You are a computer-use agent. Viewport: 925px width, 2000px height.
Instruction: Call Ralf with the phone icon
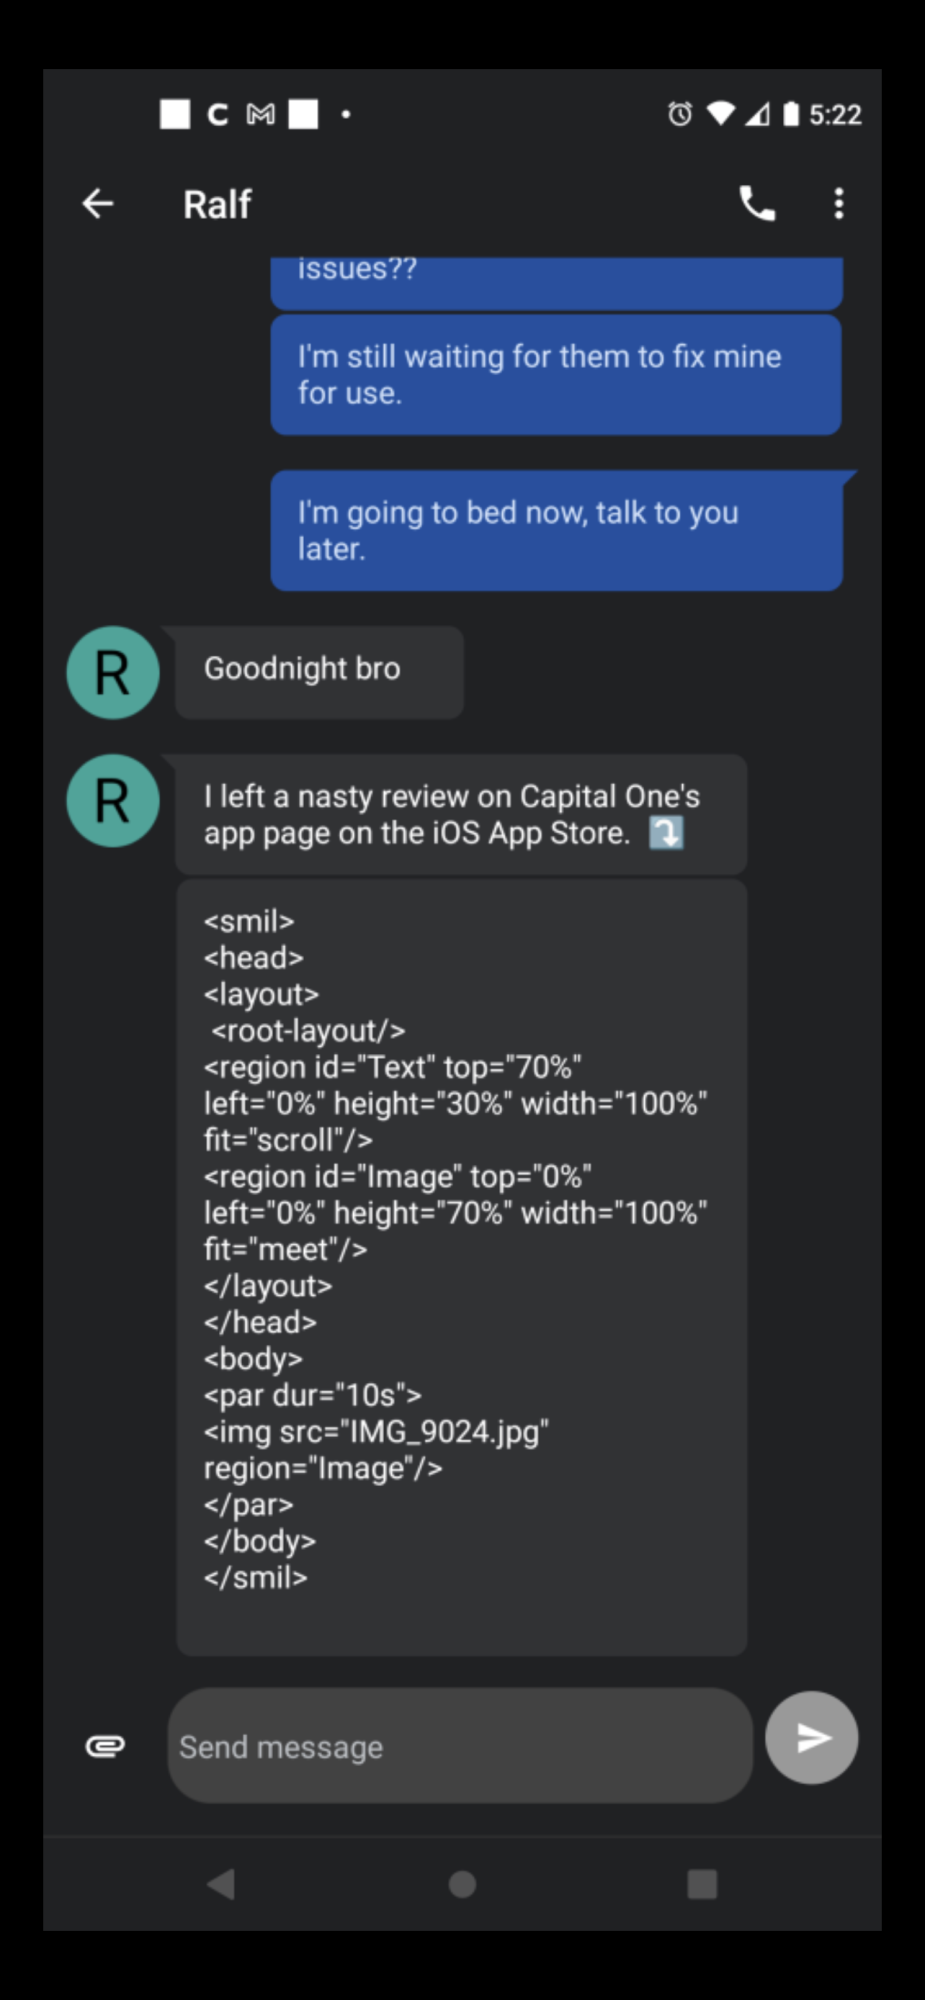tap(757, 204)
